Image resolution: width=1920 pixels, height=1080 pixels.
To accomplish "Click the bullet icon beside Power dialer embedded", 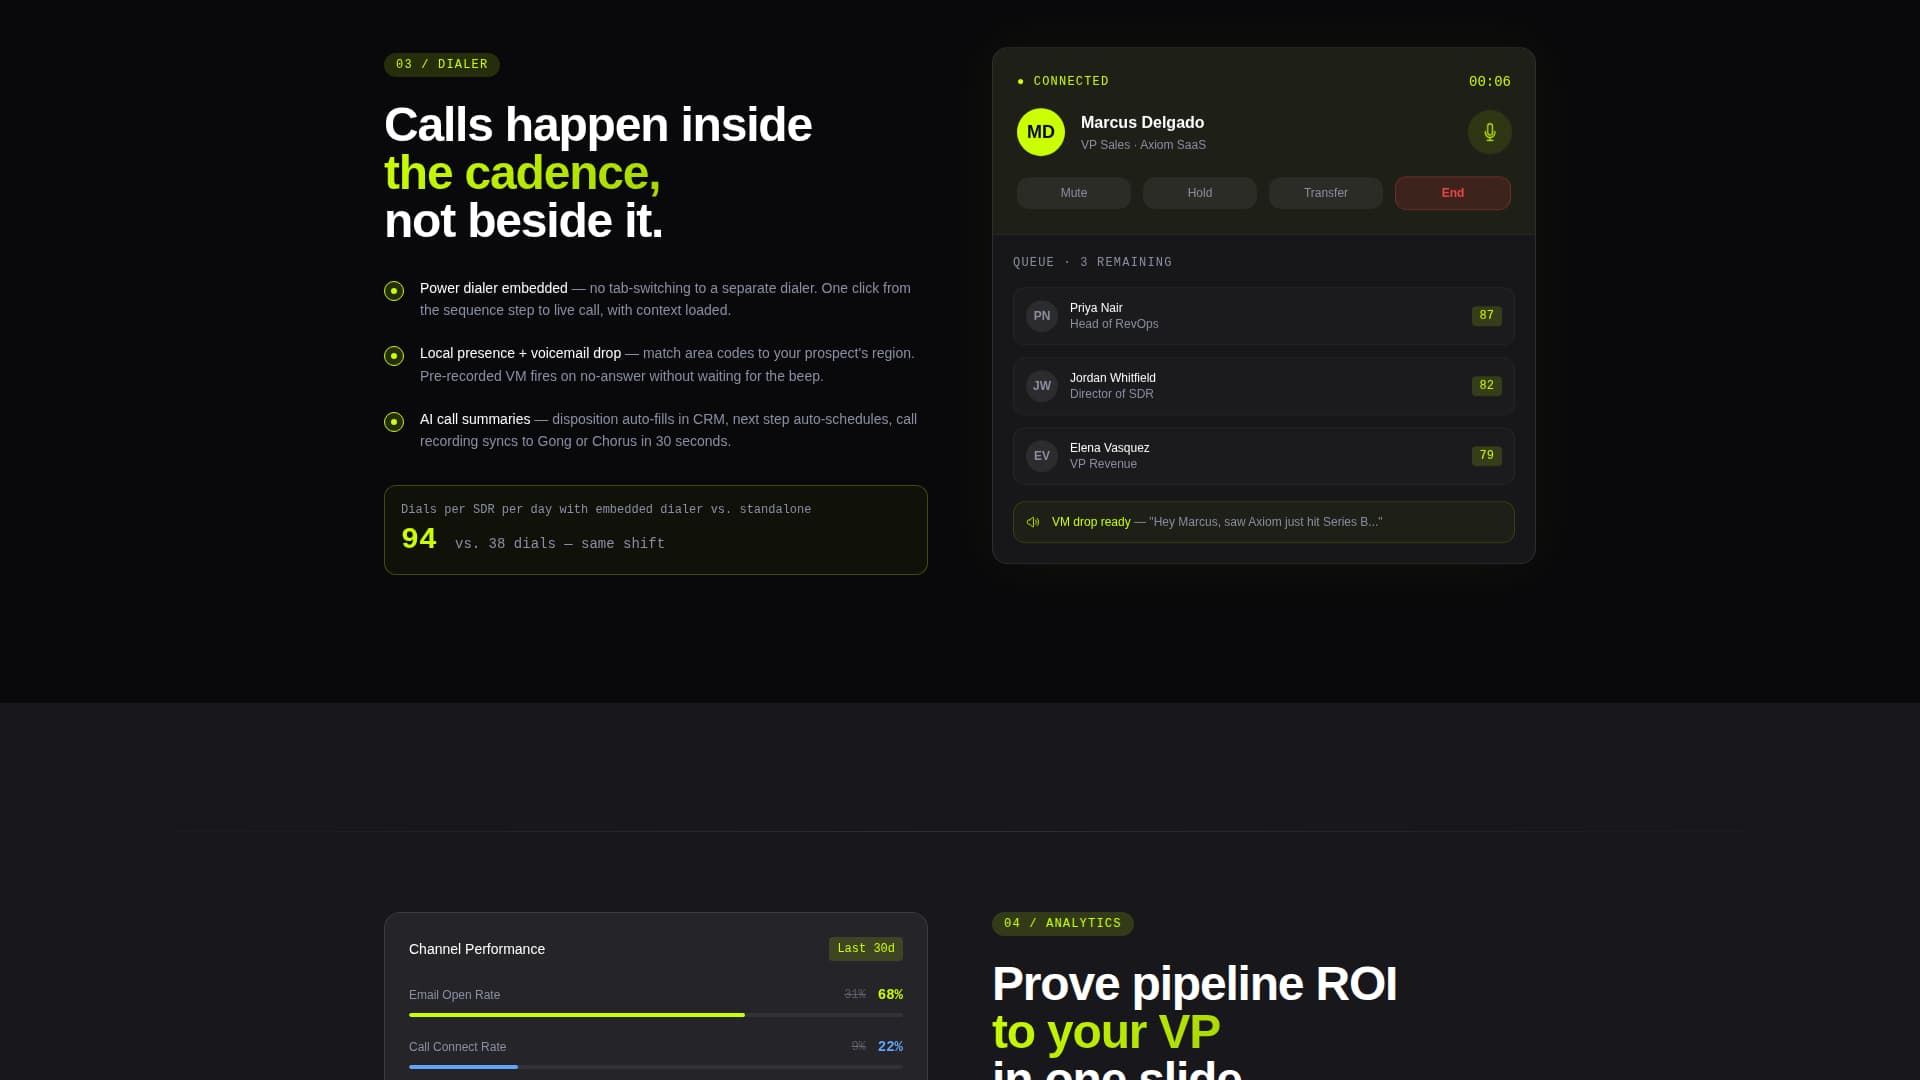I will [x=393, y=290].
